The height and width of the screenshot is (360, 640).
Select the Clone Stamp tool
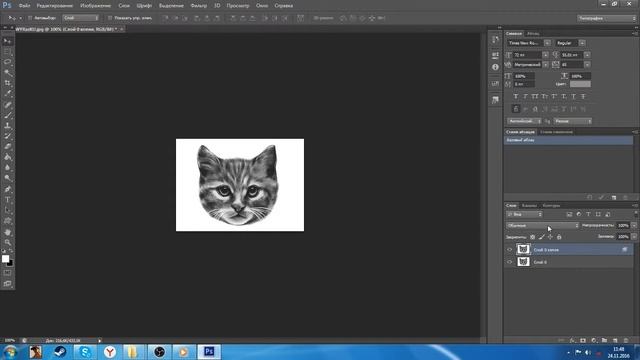(x=7, y=126)
